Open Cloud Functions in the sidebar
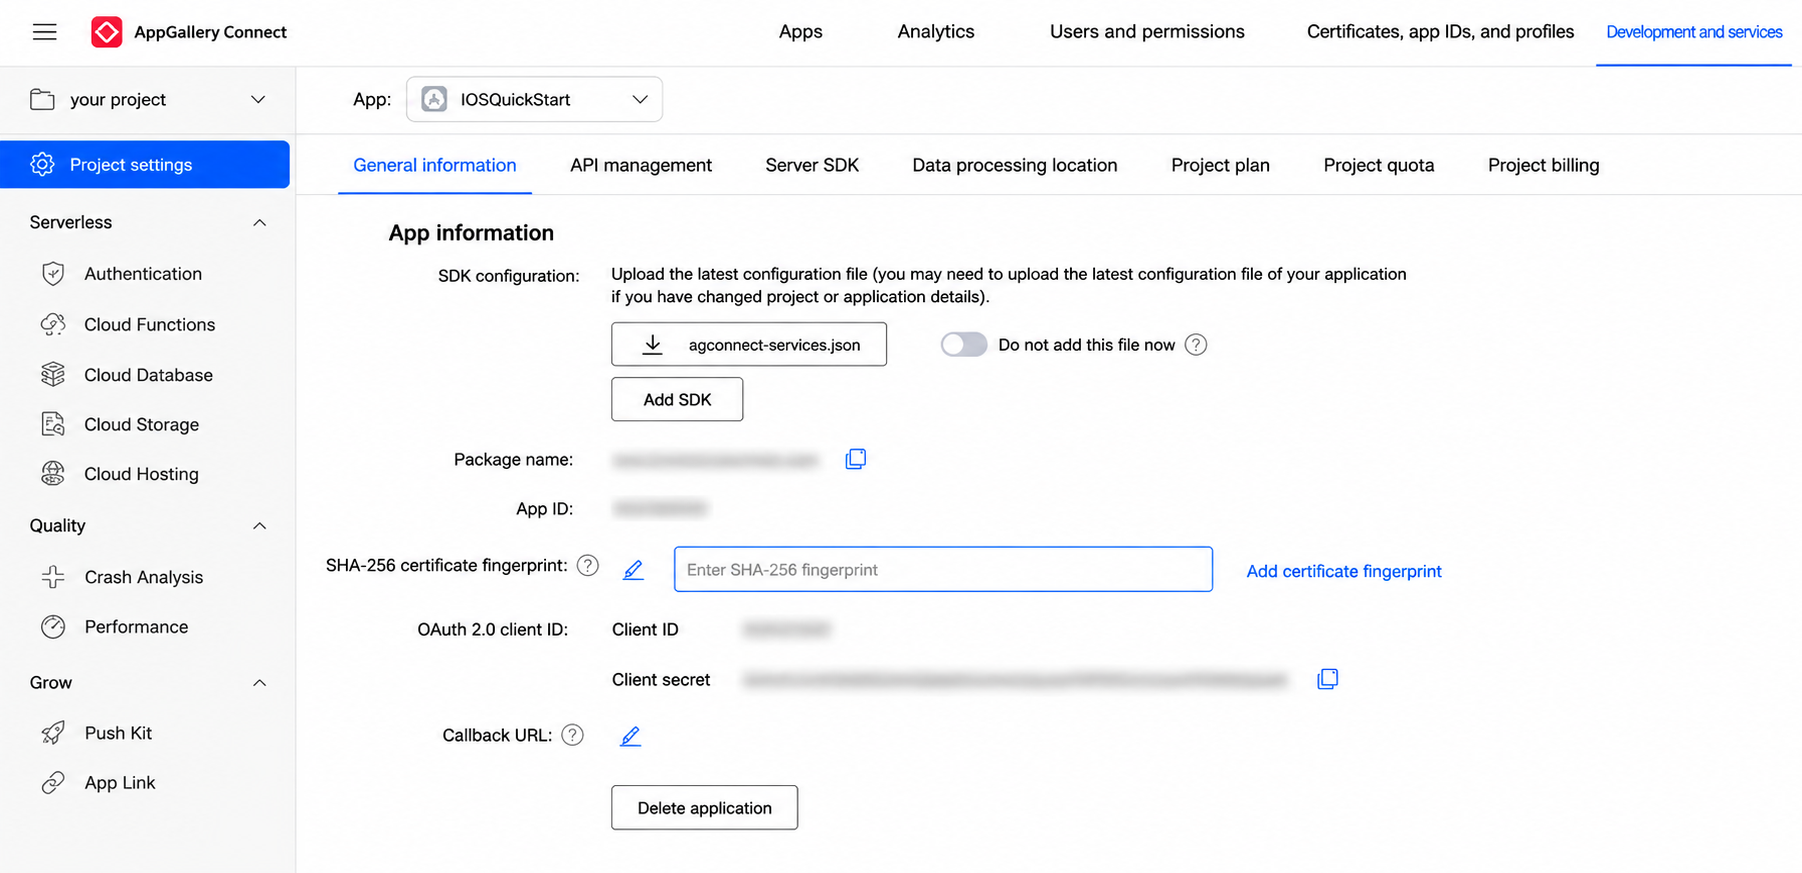The height and width of the screenshot is (873, 1802). pyautogui.click(x=150, y=324)
